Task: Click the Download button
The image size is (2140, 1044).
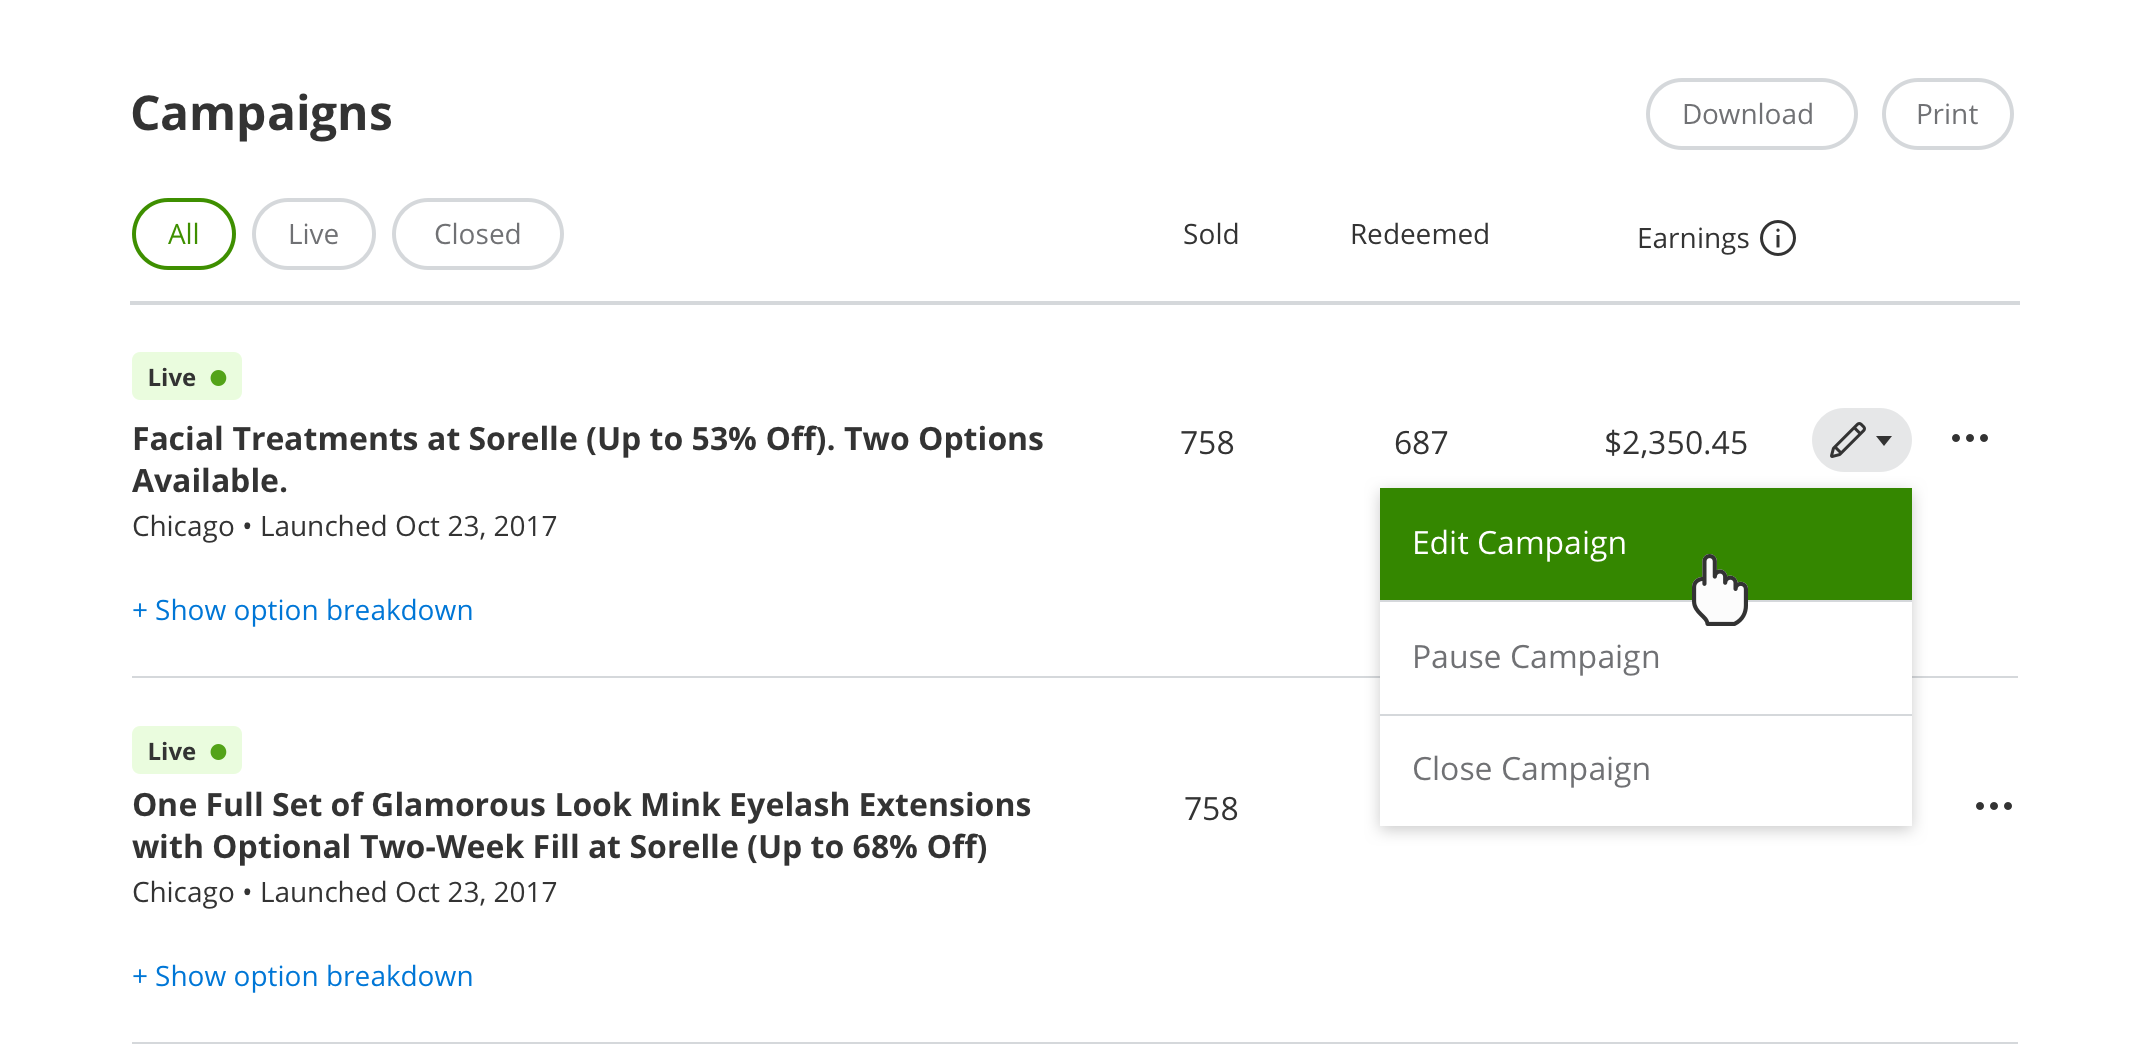Action: (x=1750, y=114)
